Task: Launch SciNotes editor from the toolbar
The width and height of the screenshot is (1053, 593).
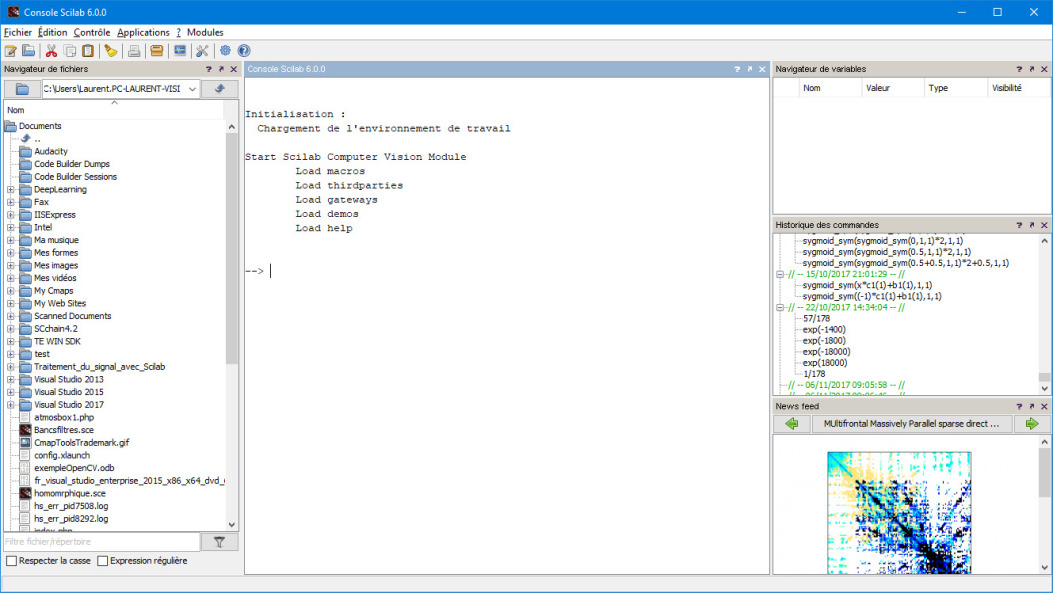Action: pyautogui.click(x=11, y=51)
